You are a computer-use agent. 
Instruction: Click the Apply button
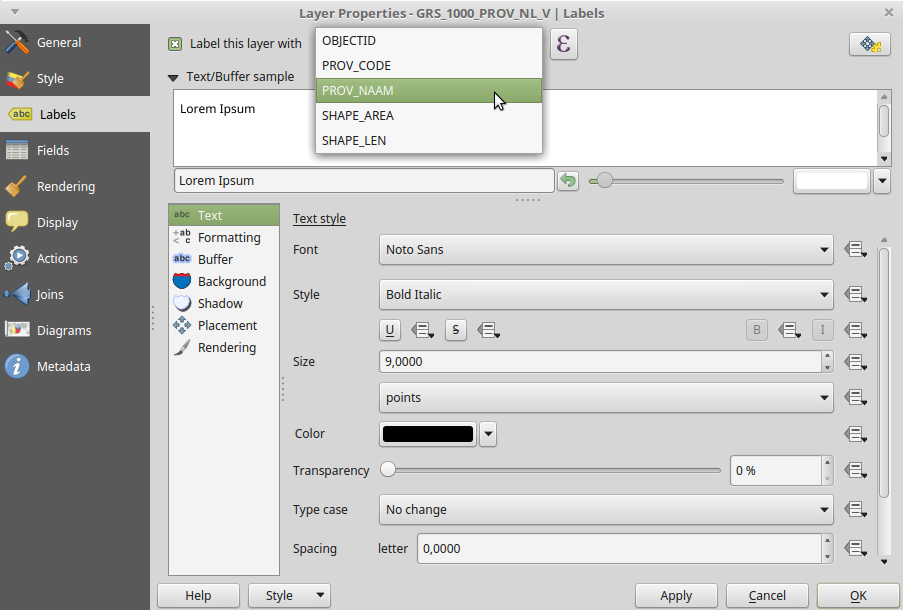[676, 596]
